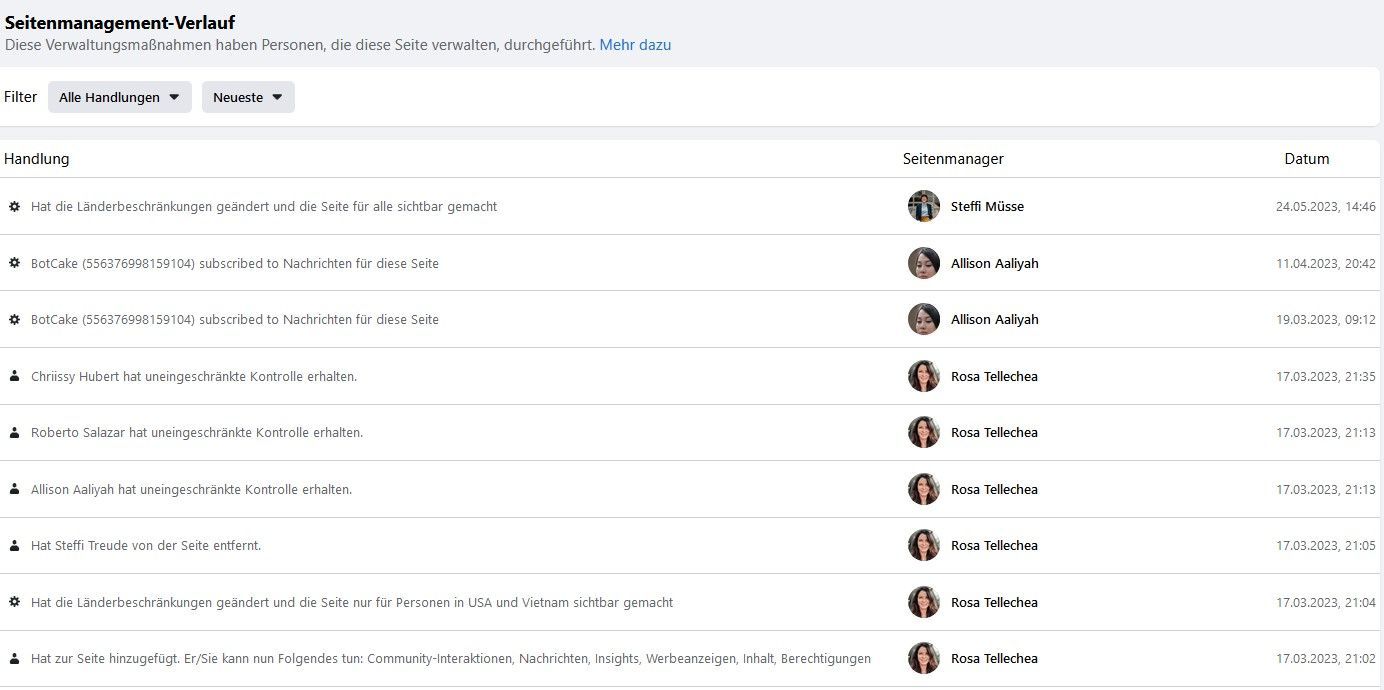The height and width of the screenshot is (690, 1384).
Task: Click Steffi Müsse's profile picture
Action: point(923,206)
